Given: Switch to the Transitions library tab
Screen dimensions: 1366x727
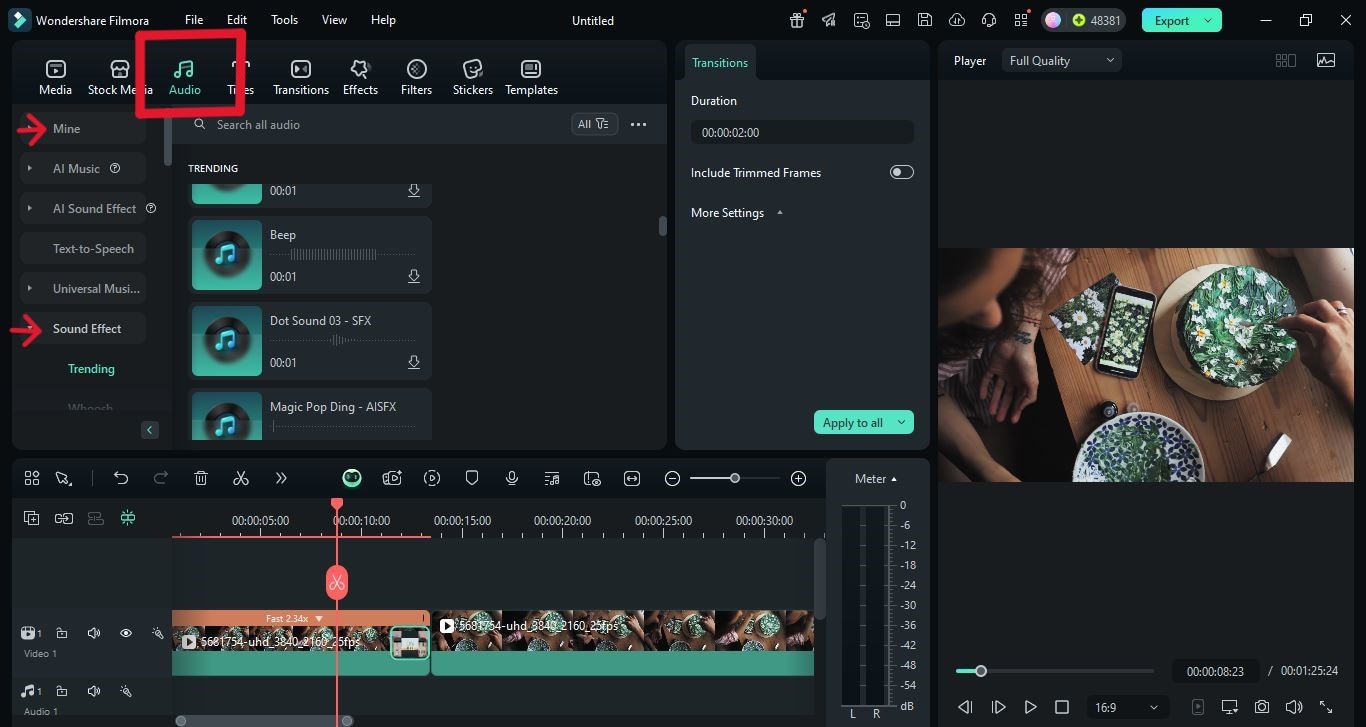Looking at the screenshot, I should point(300,77).
